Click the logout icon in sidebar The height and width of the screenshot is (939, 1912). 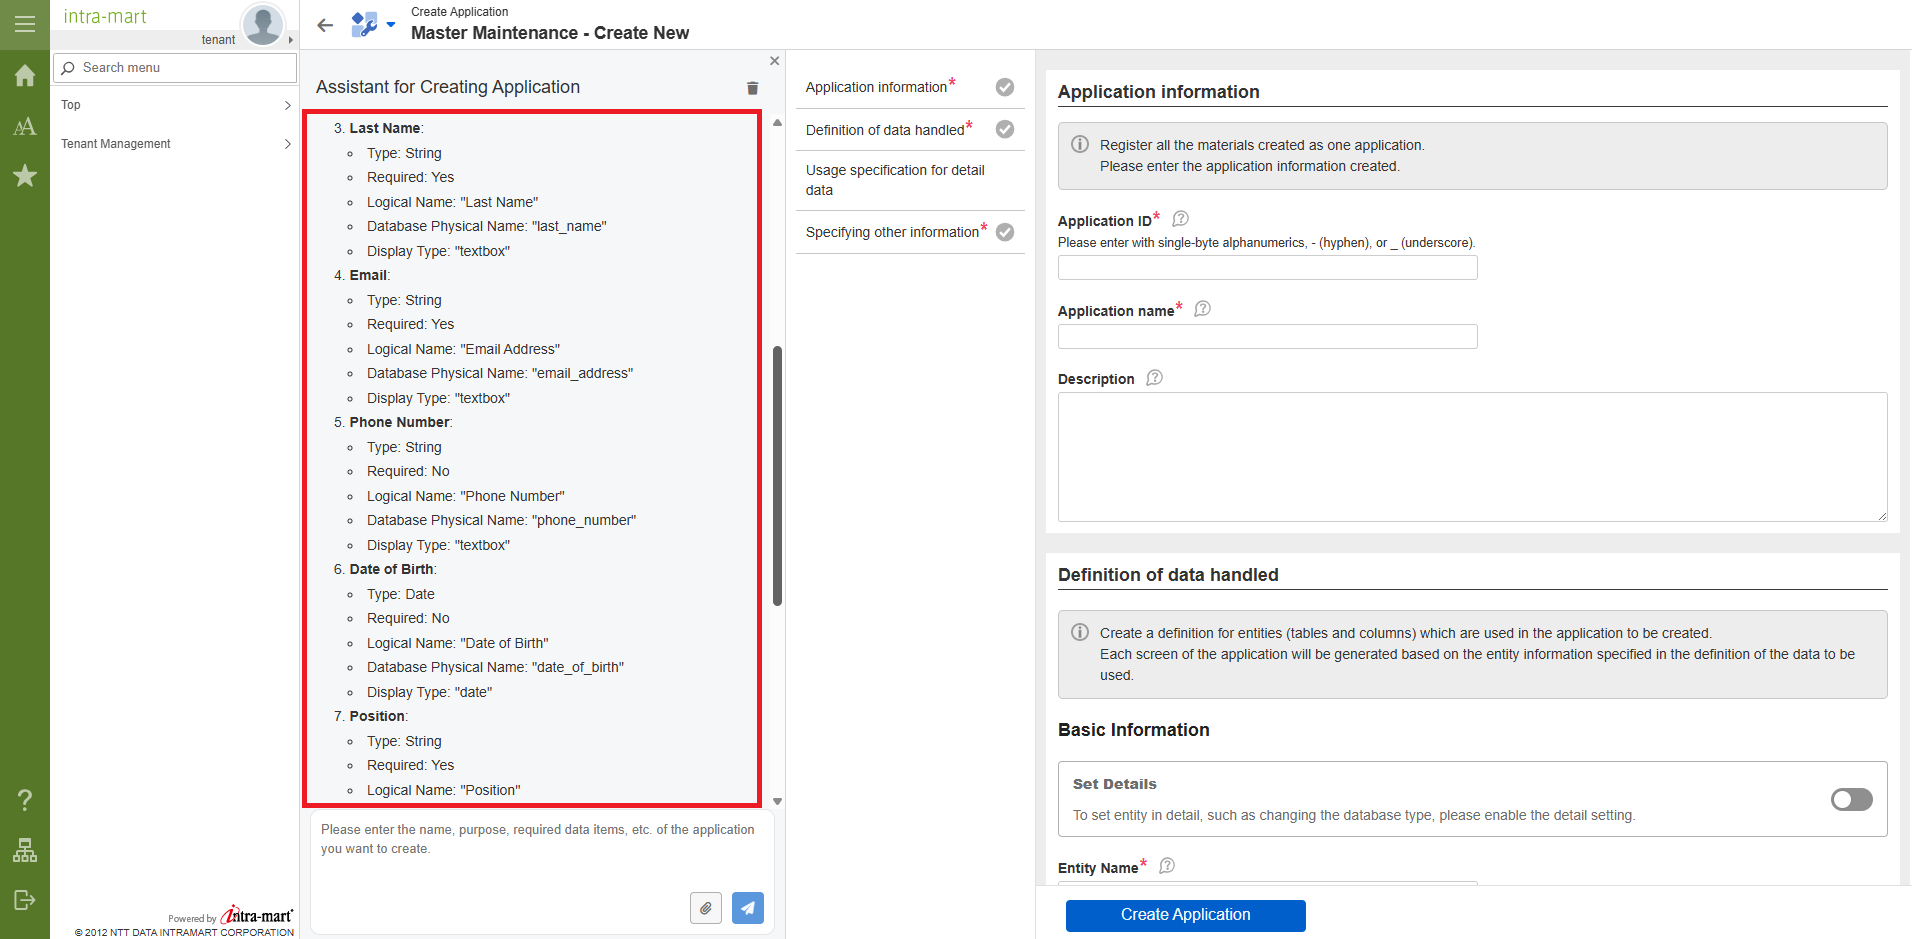point(25,900)
